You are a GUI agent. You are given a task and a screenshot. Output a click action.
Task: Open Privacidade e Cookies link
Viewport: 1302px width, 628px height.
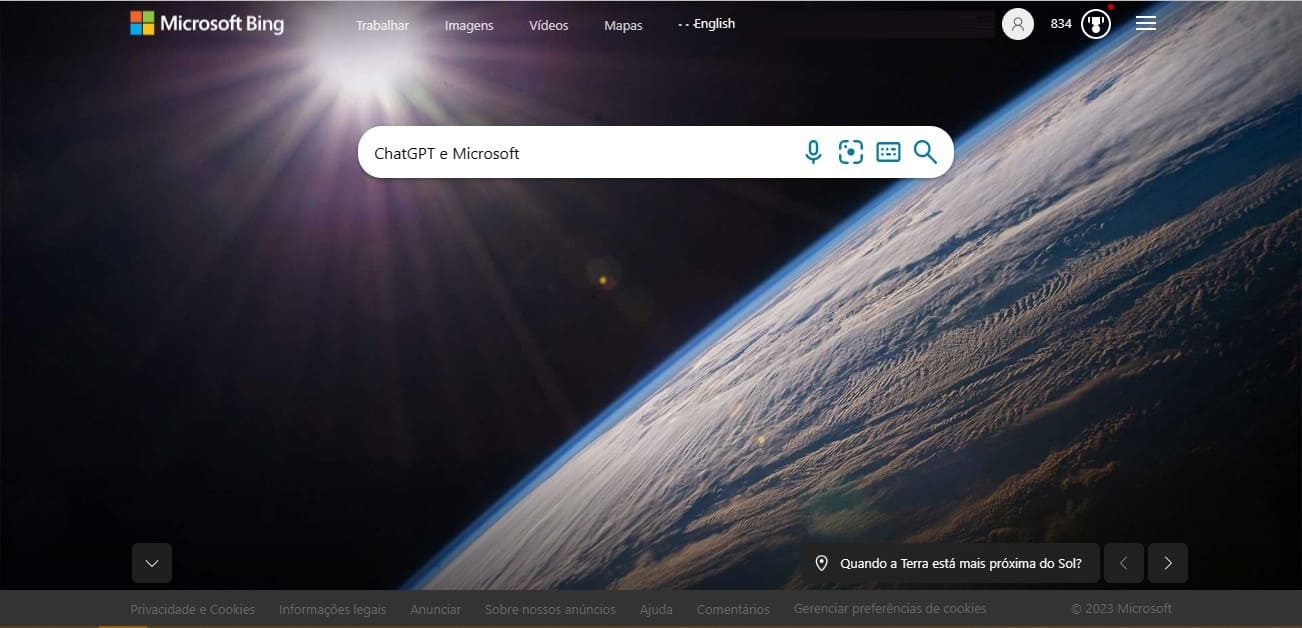pos(192,609)
